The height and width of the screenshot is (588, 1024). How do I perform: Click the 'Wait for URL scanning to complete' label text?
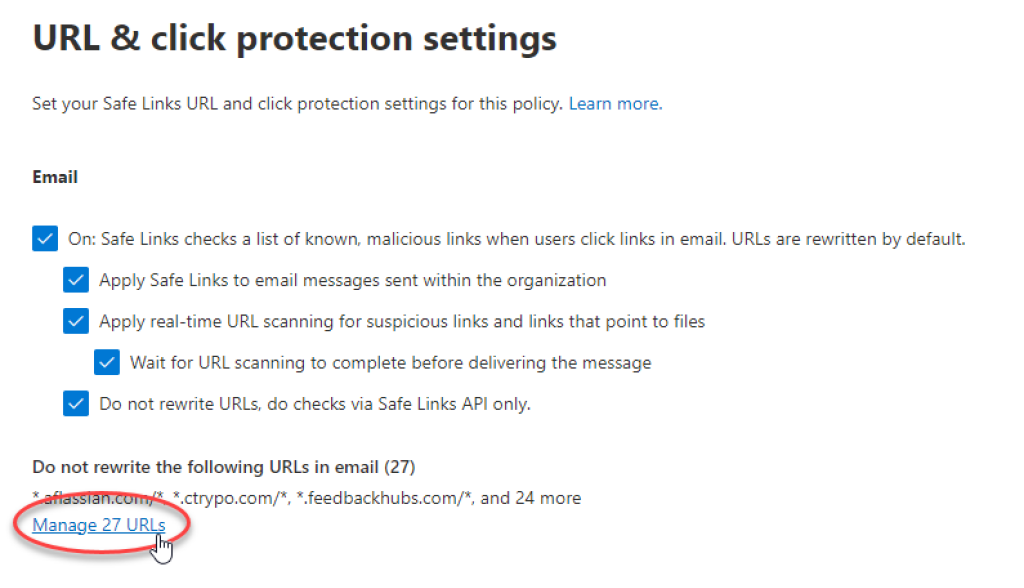[x=390, y=362]
